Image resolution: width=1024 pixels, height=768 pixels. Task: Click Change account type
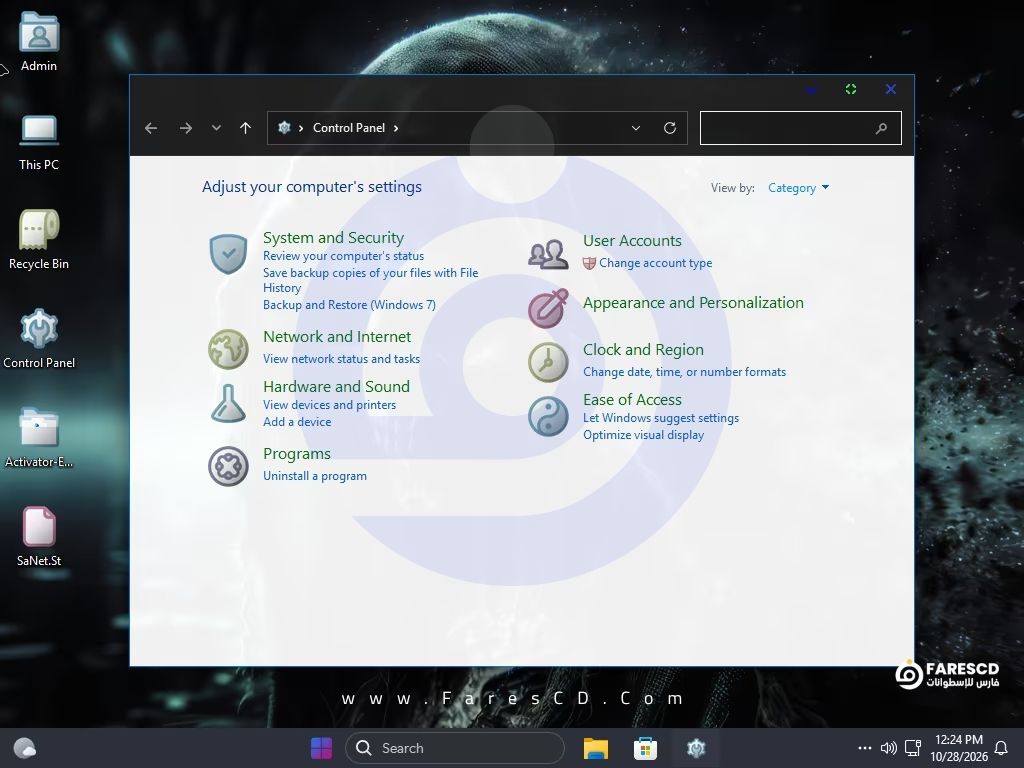tap(655, 263)
